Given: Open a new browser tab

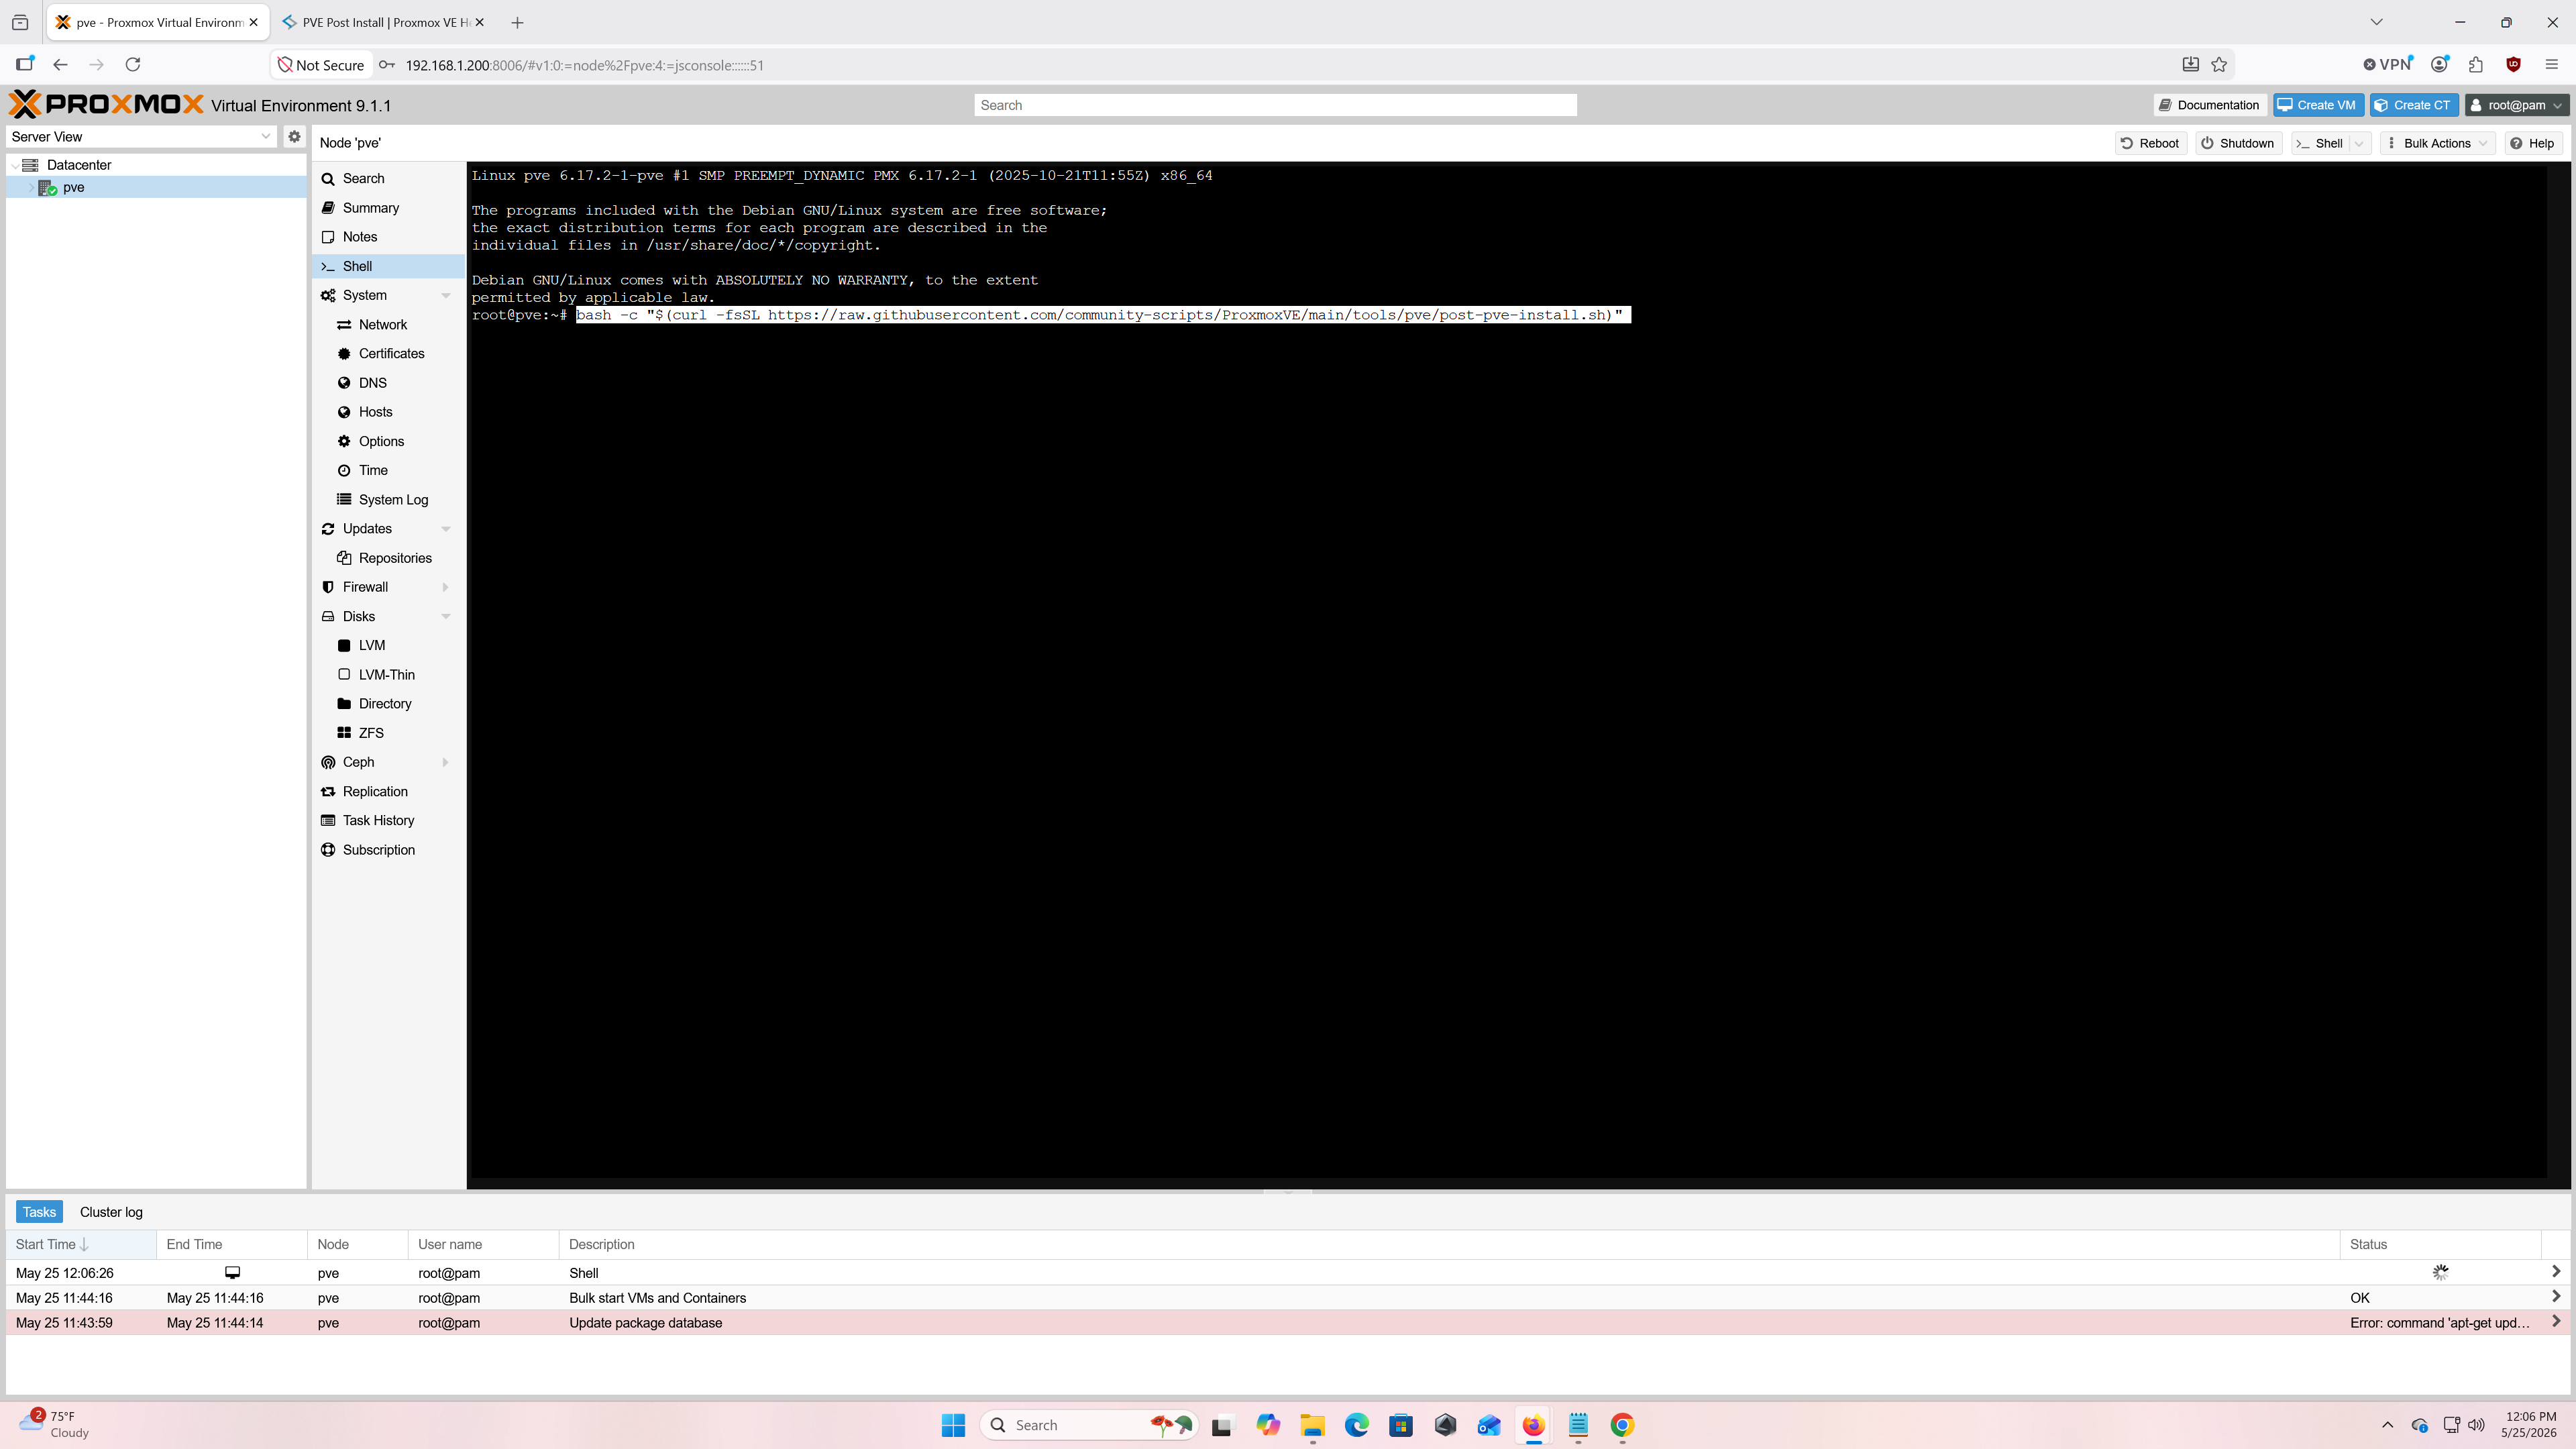Looking at the screenshot, I should [517, 22].
